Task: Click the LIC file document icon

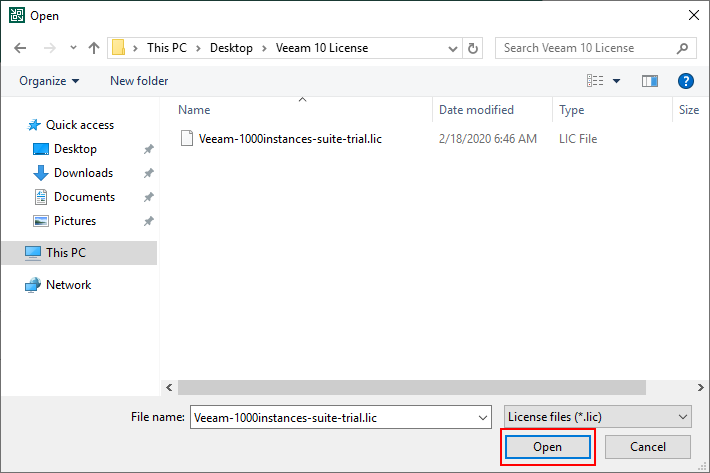Action: (x=187, y=138)
